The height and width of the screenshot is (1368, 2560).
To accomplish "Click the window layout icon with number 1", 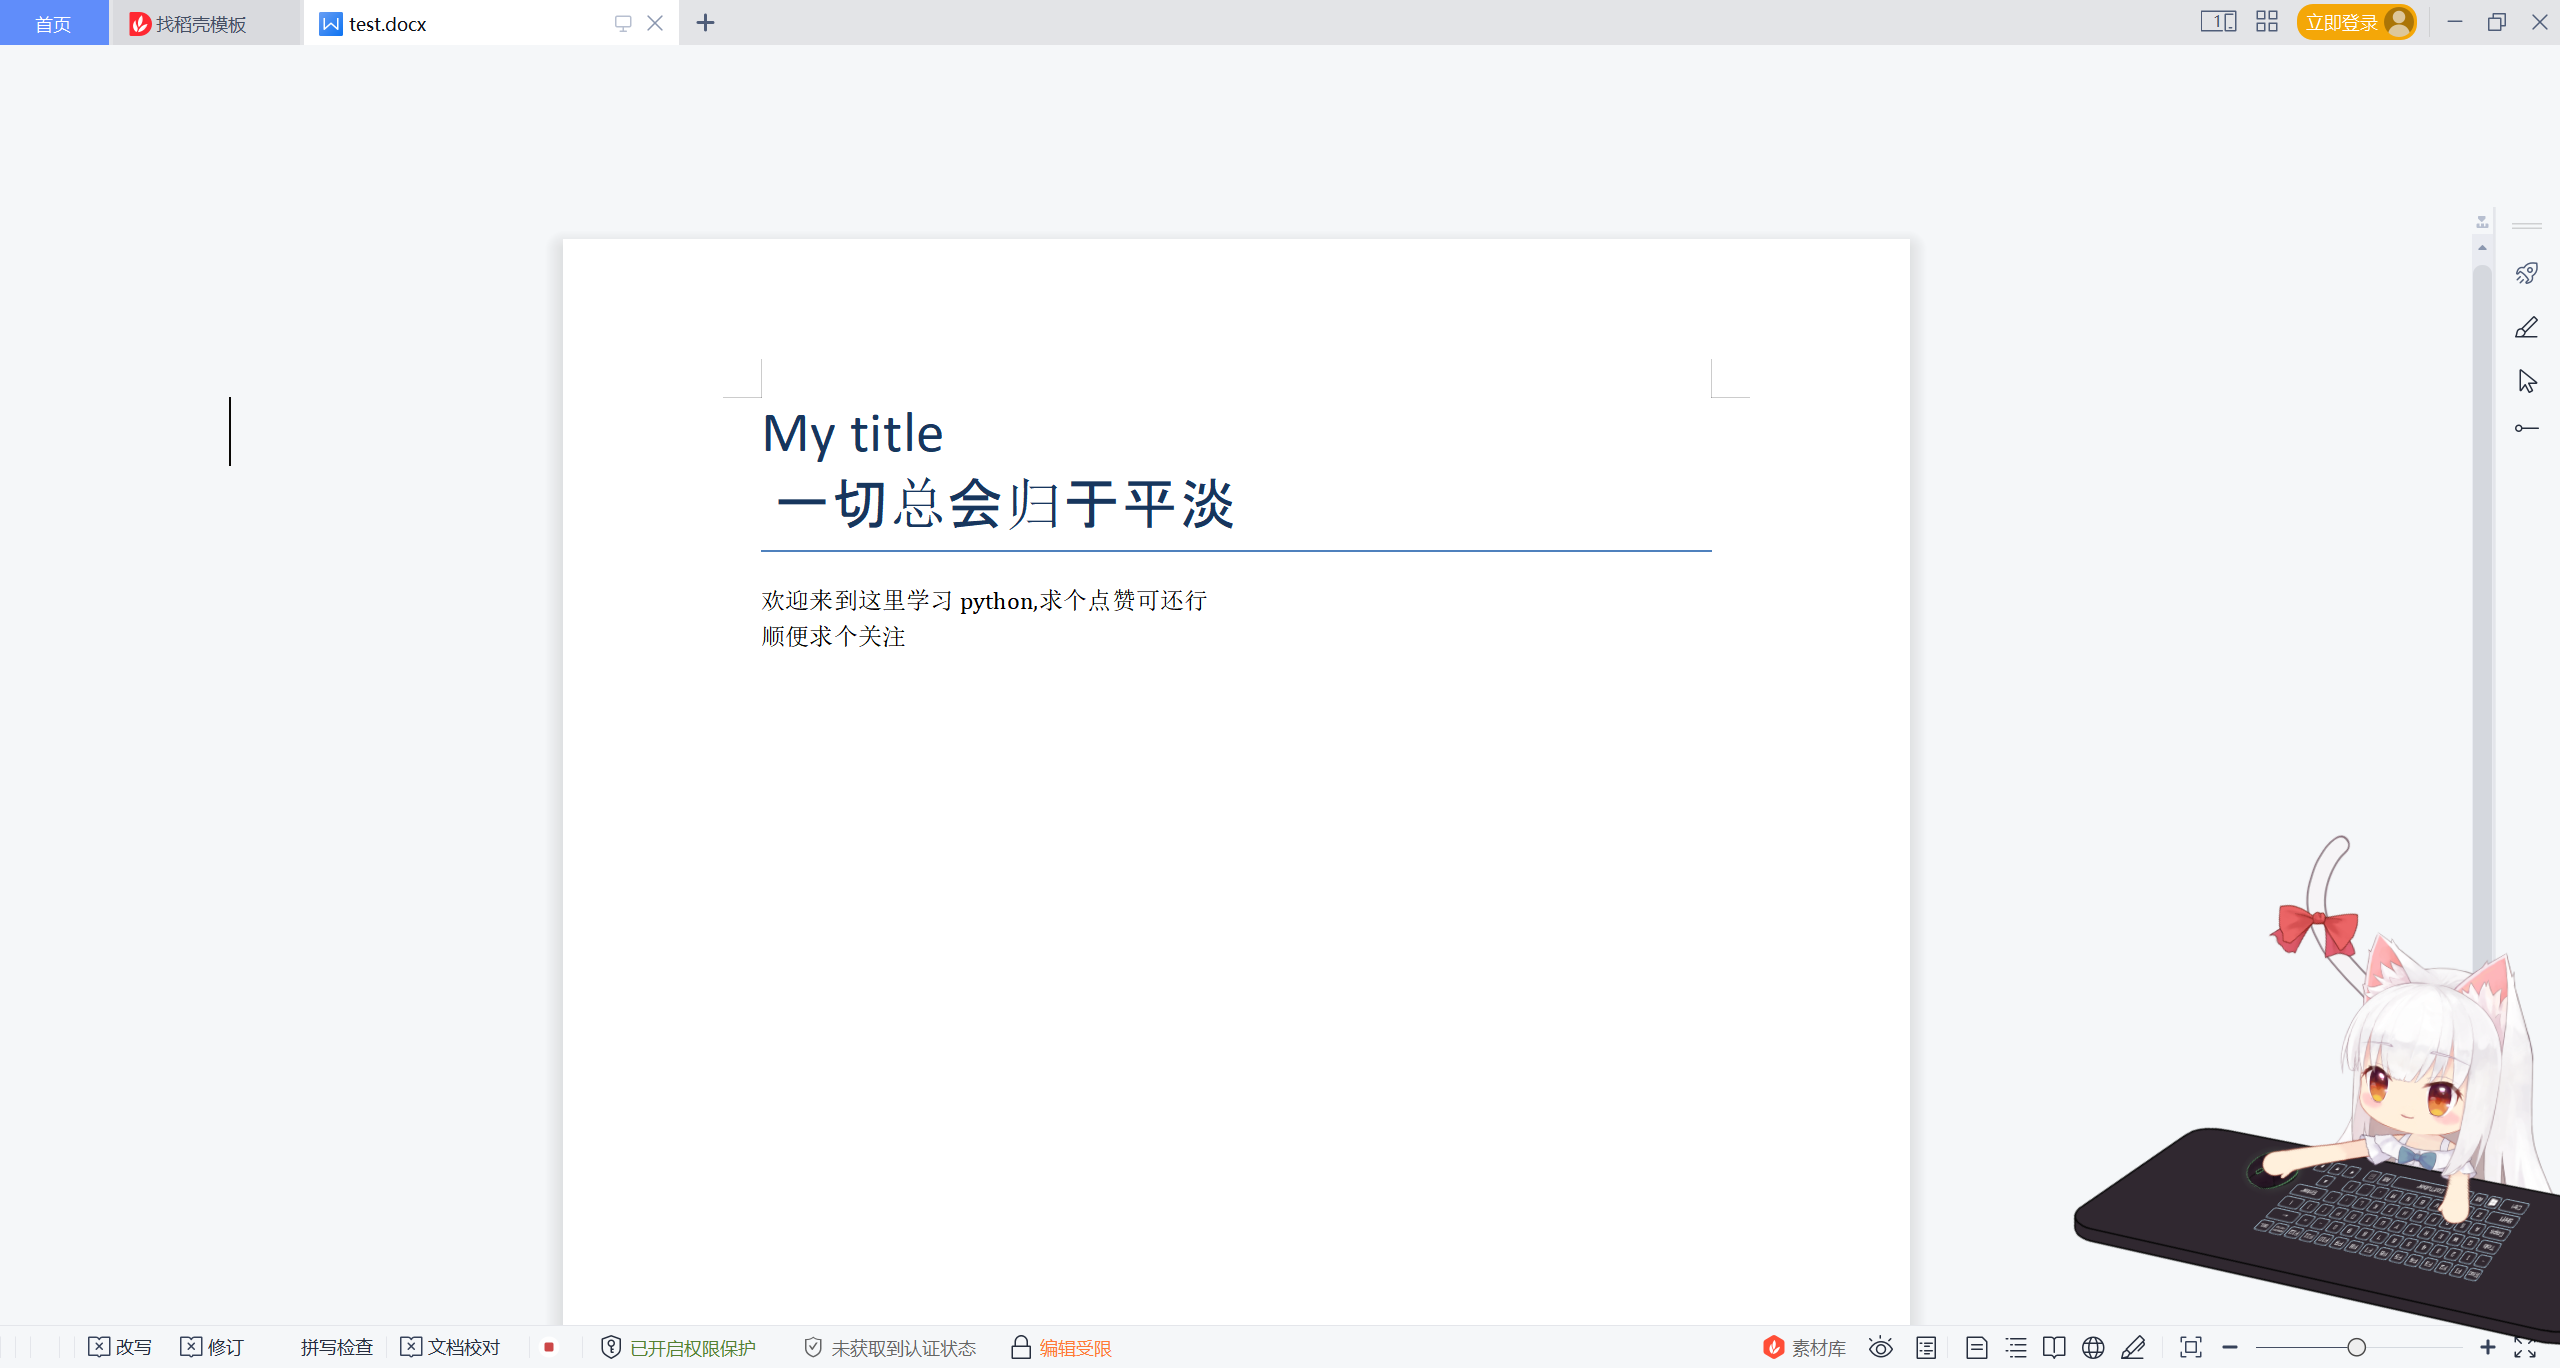I will 2218,21.
